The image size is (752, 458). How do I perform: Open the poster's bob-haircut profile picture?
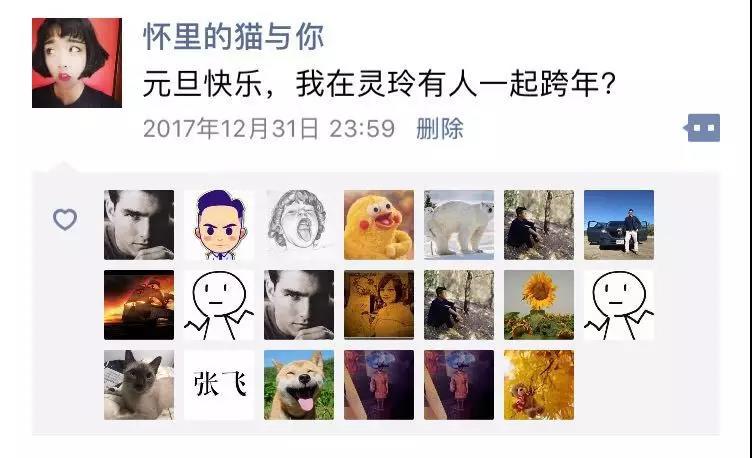pyautogui.click(x=77, y=63)
